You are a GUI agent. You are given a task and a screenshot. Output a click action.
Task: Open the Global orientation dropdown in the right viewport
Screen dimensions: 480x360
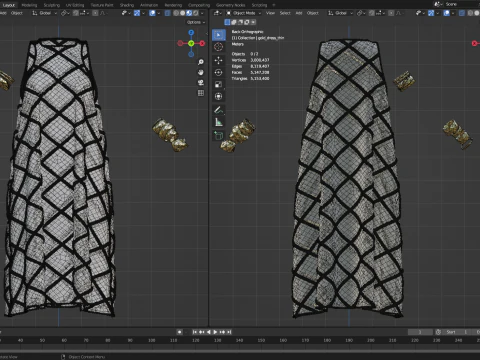tap(341, 13)
